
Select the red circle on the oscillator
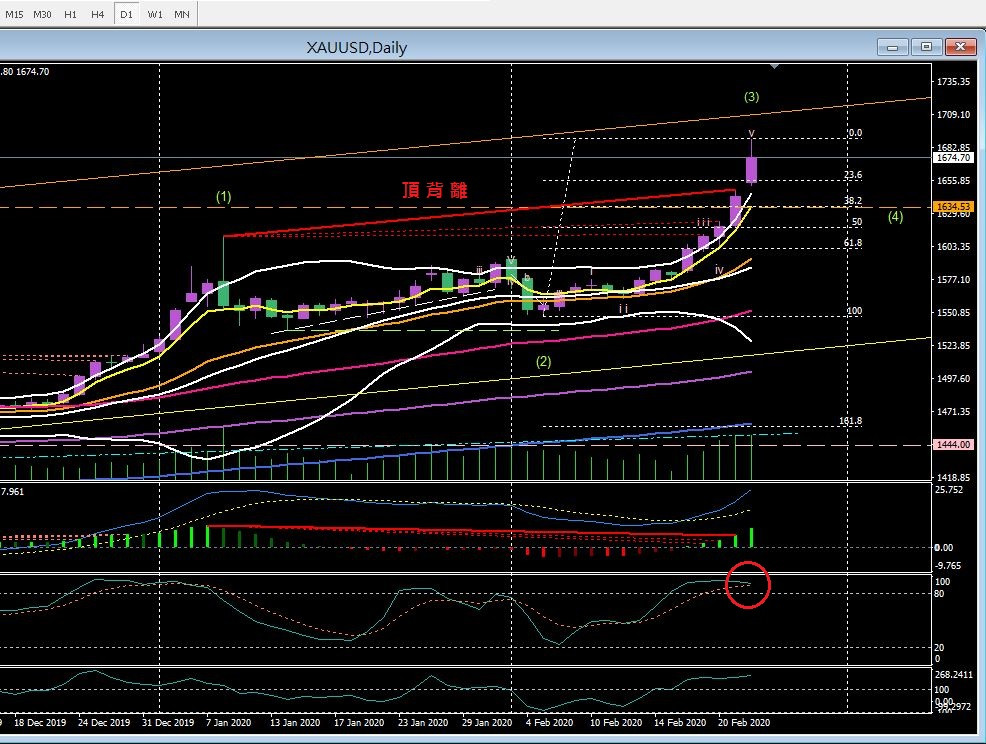click(x=748, y=586)
